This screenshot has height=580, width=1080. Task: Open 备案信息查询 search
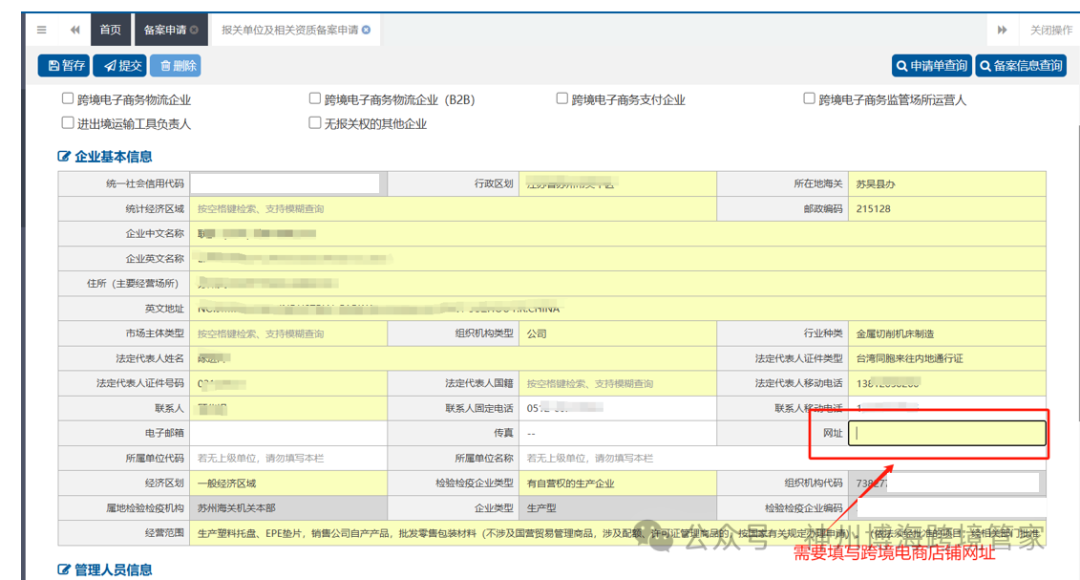[x=1021, y=65]
